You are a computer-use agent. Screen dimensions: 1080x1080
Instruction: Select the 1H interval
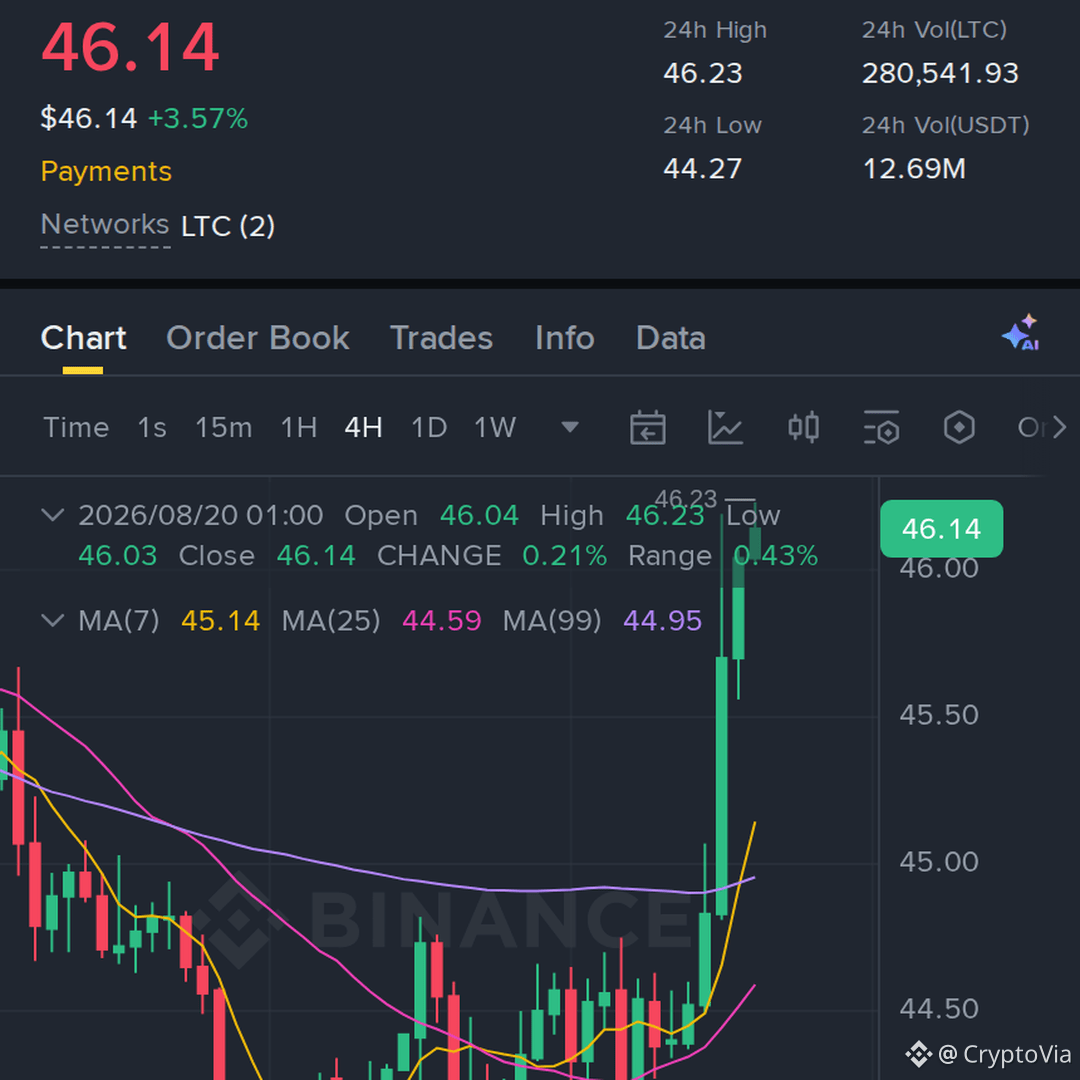click(299, 428)
